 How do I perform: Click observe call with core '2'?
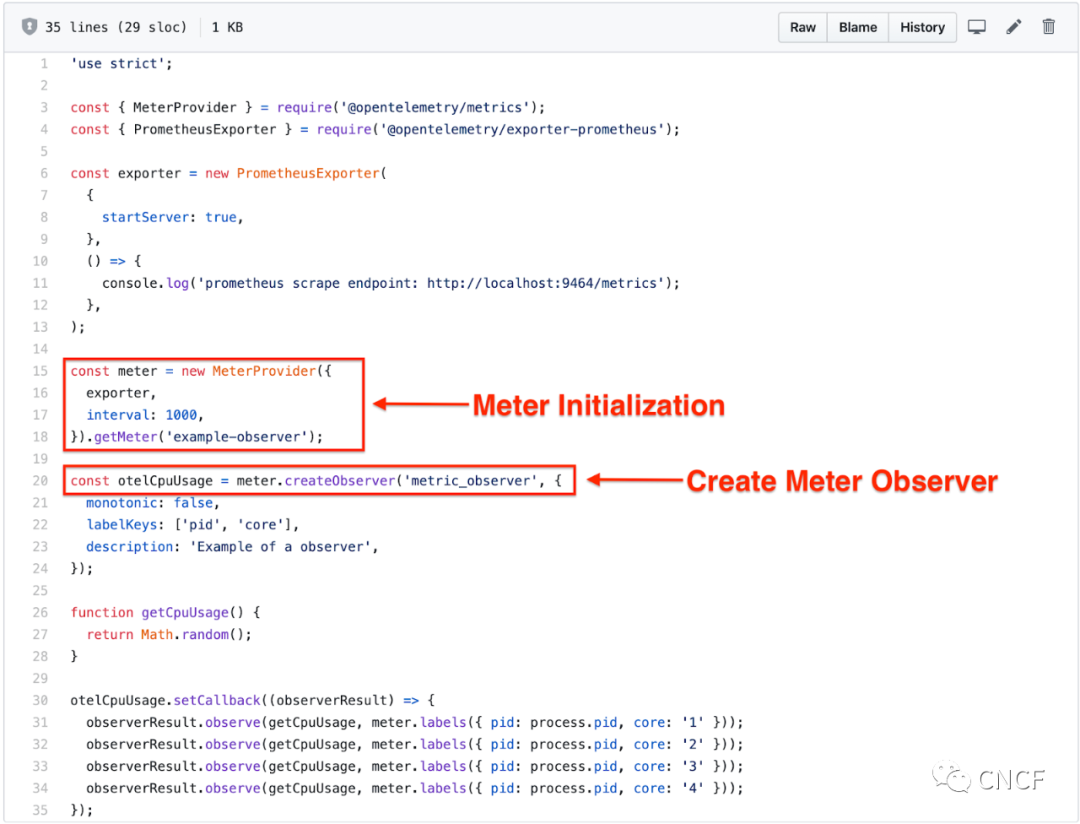(x=415, y=745)
